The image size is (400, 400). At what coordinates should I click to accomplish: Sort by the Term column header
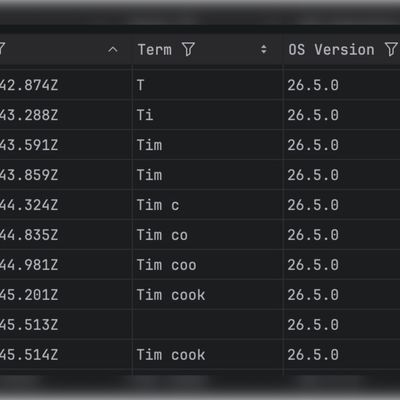(x=155, y=50)
